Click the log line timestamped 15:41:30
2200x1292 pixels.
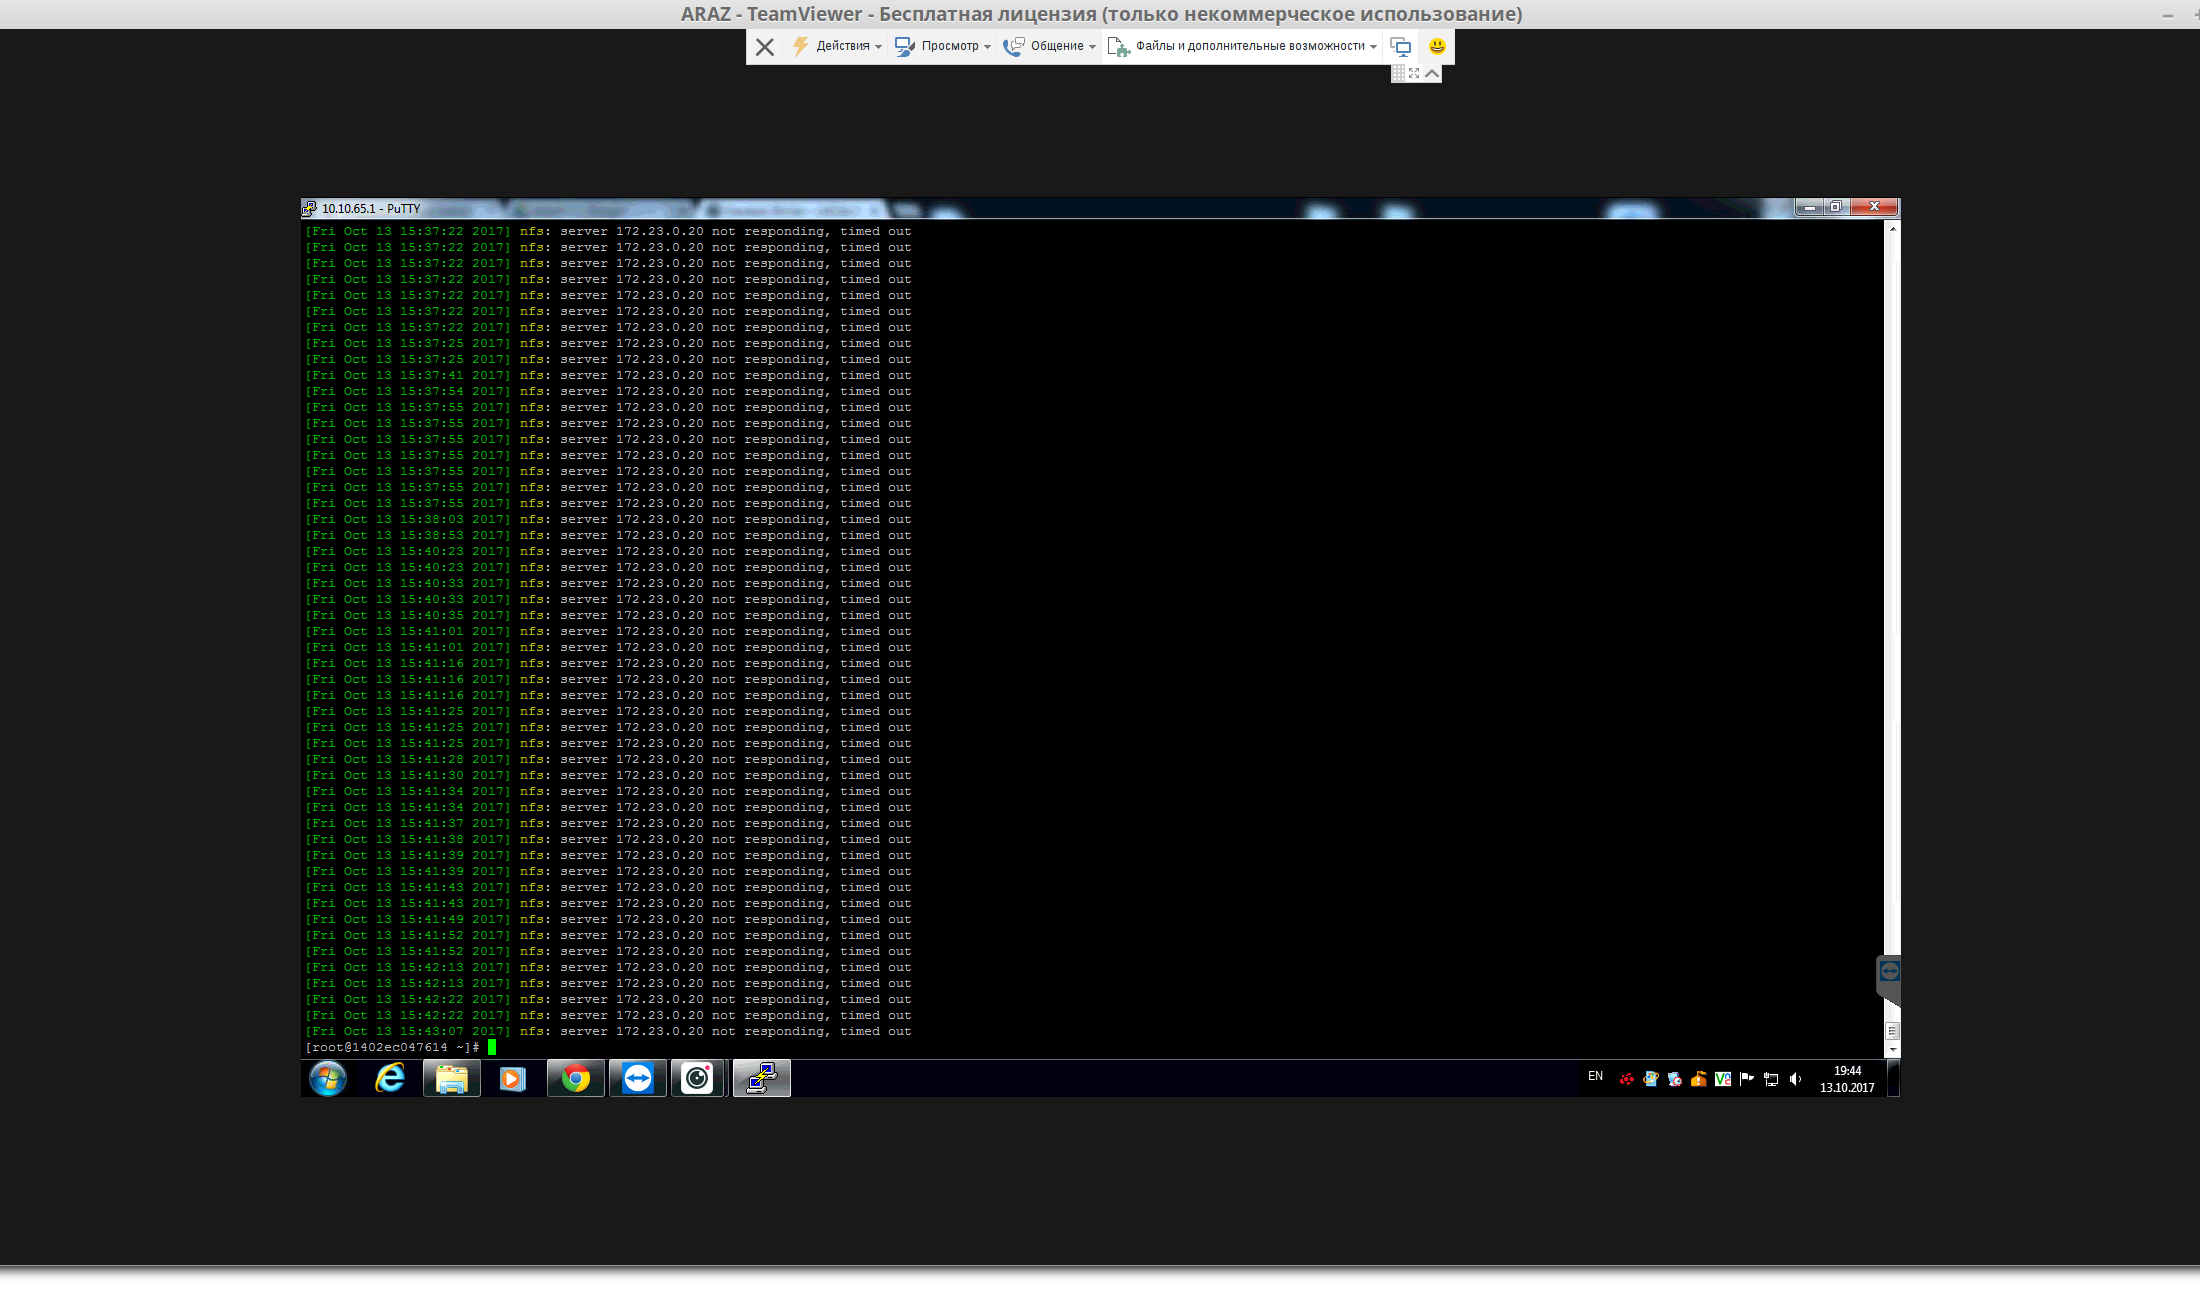608,775
